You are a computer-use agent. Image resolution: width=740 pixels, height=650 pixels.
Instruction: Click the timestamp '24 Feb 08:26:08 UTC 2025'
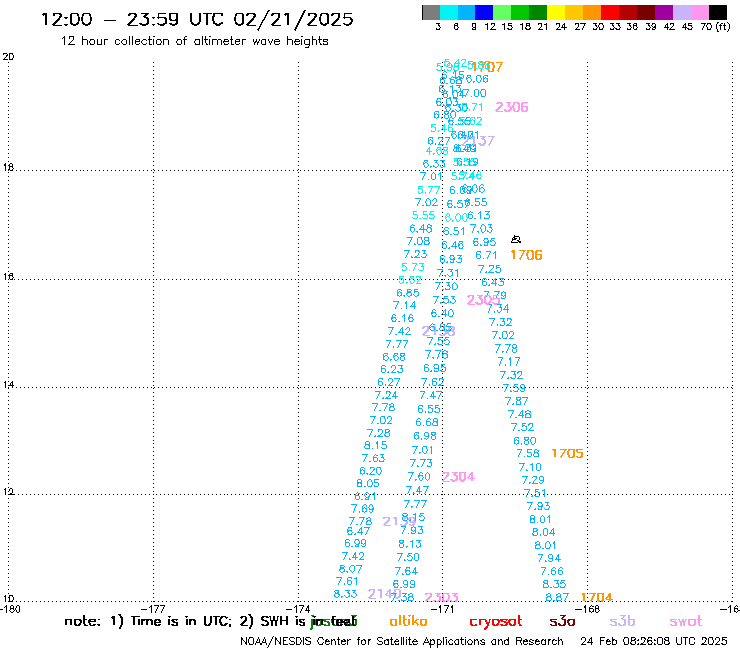pos(654,642)
